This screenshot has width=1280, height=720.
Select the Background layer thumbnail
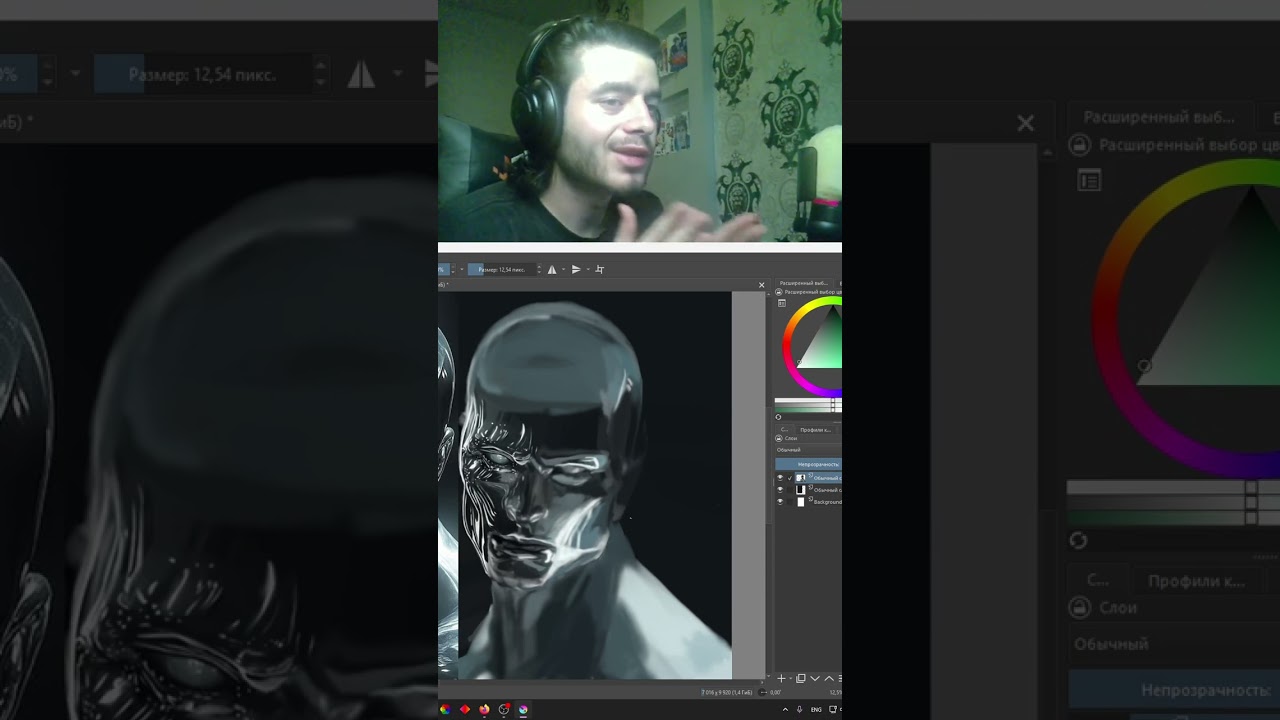(801, 502)
